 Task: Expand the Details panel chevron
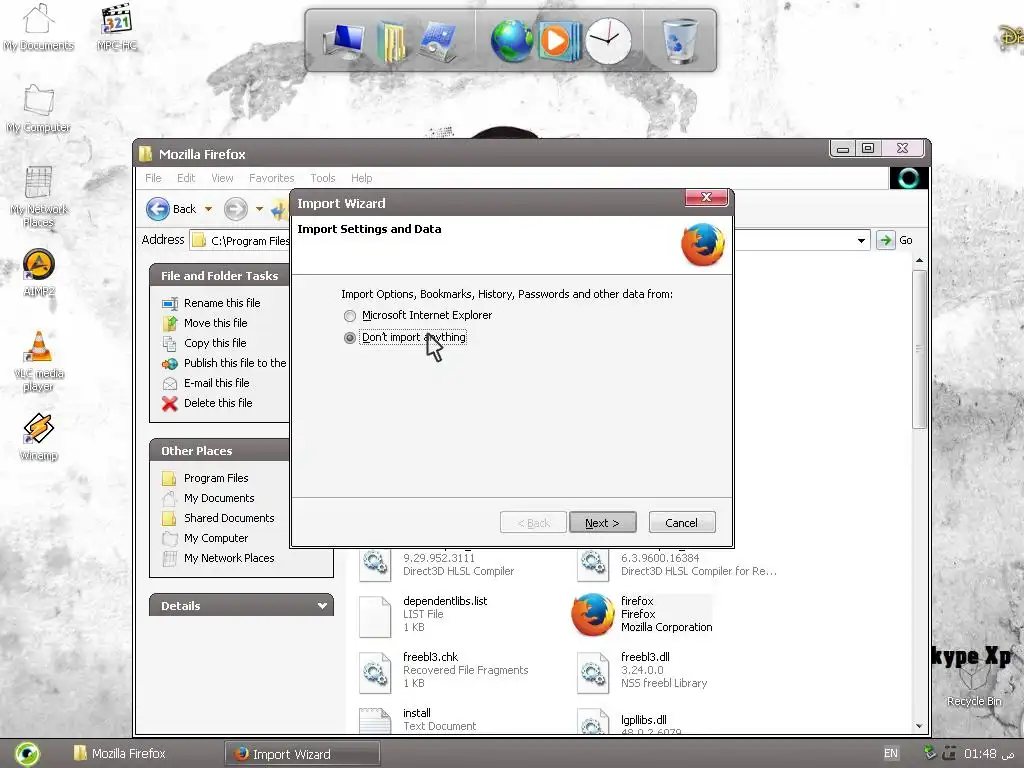click(x=322, y=606)
